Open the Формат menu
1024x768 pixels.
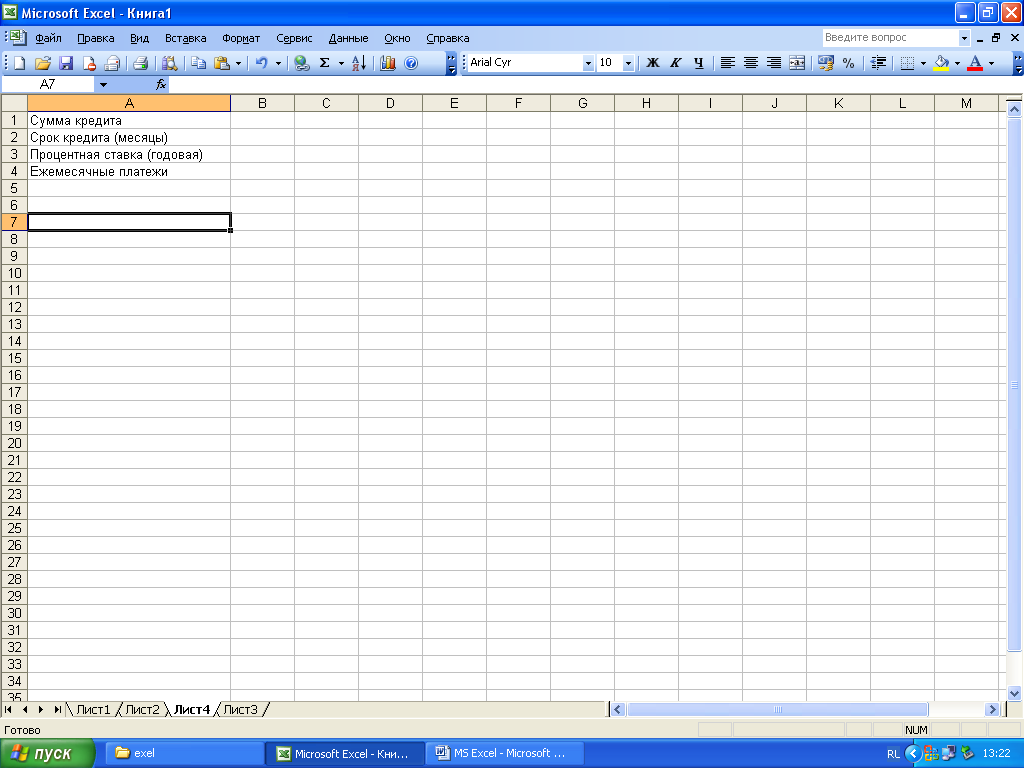pos(241,38)
